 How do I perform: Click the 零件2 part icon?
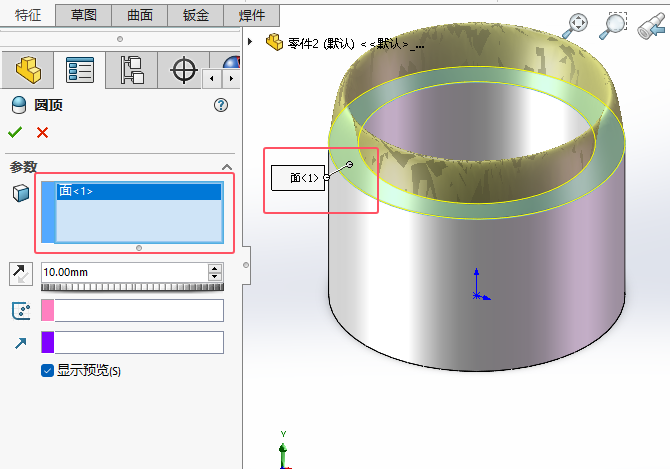coord(274,42)
